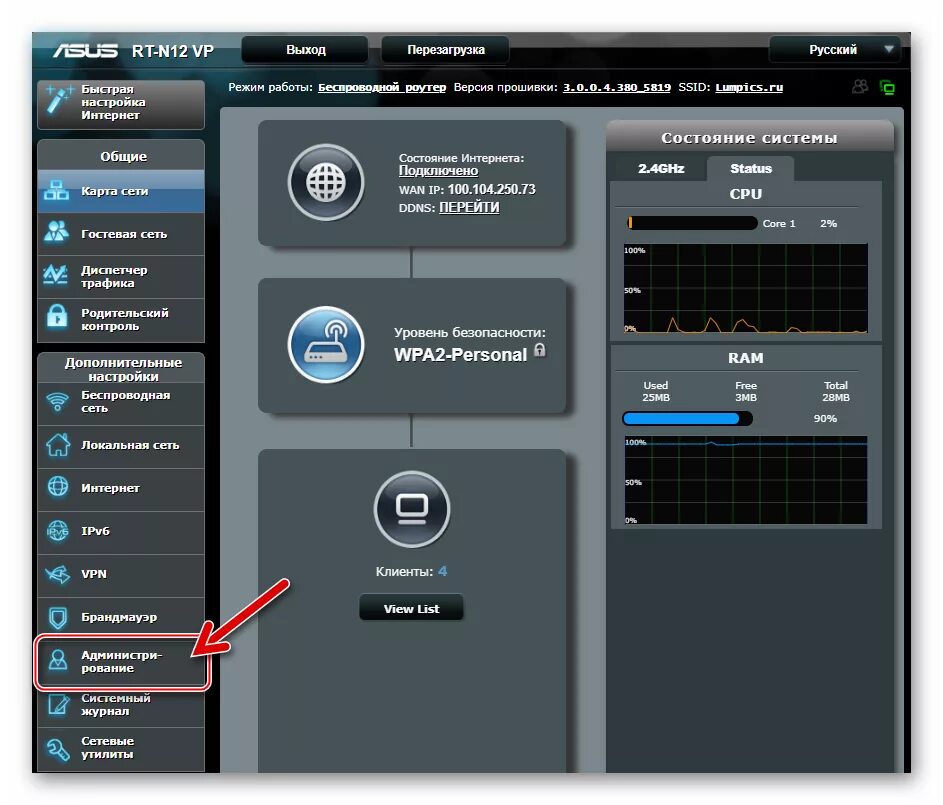Open Системный журнал menu item

(x=121, y=705)
